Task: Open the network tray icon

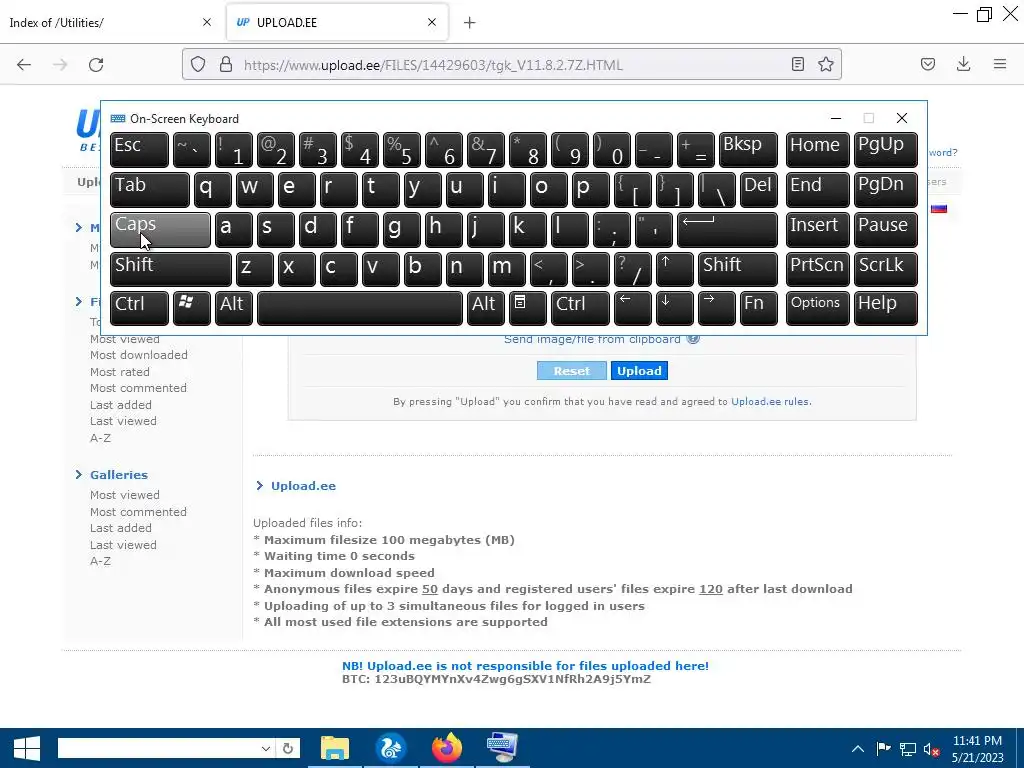Action: tap(907, 749)
